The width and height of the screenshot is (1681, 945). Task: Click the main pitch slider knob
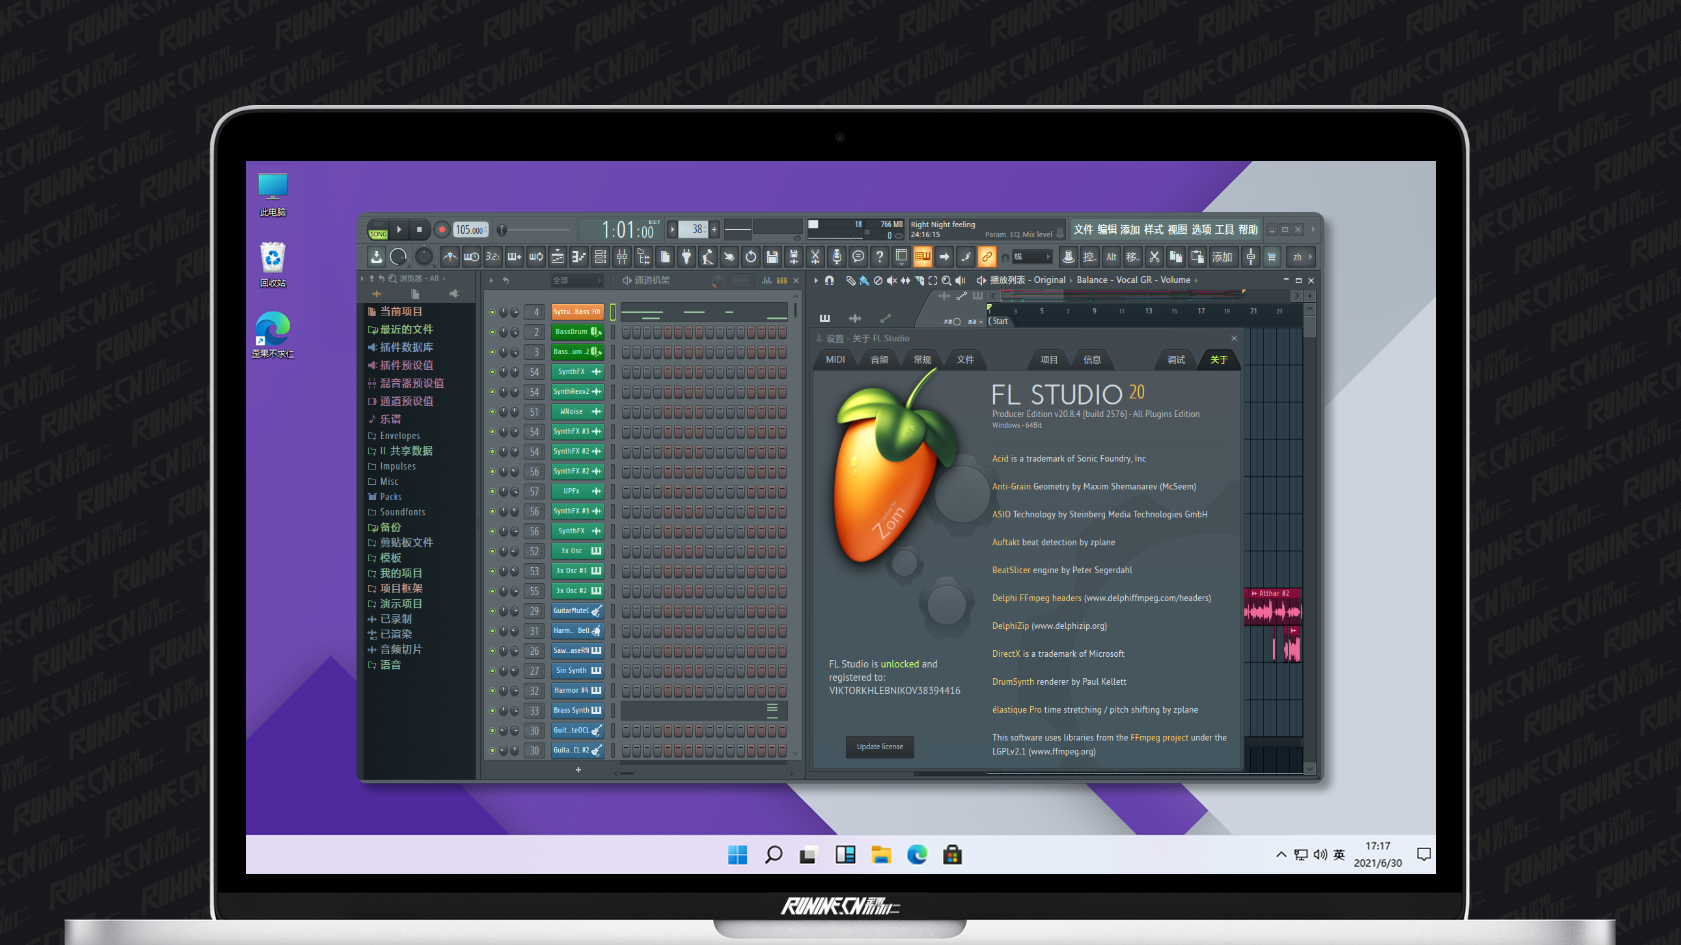click(x=502, y=230)
